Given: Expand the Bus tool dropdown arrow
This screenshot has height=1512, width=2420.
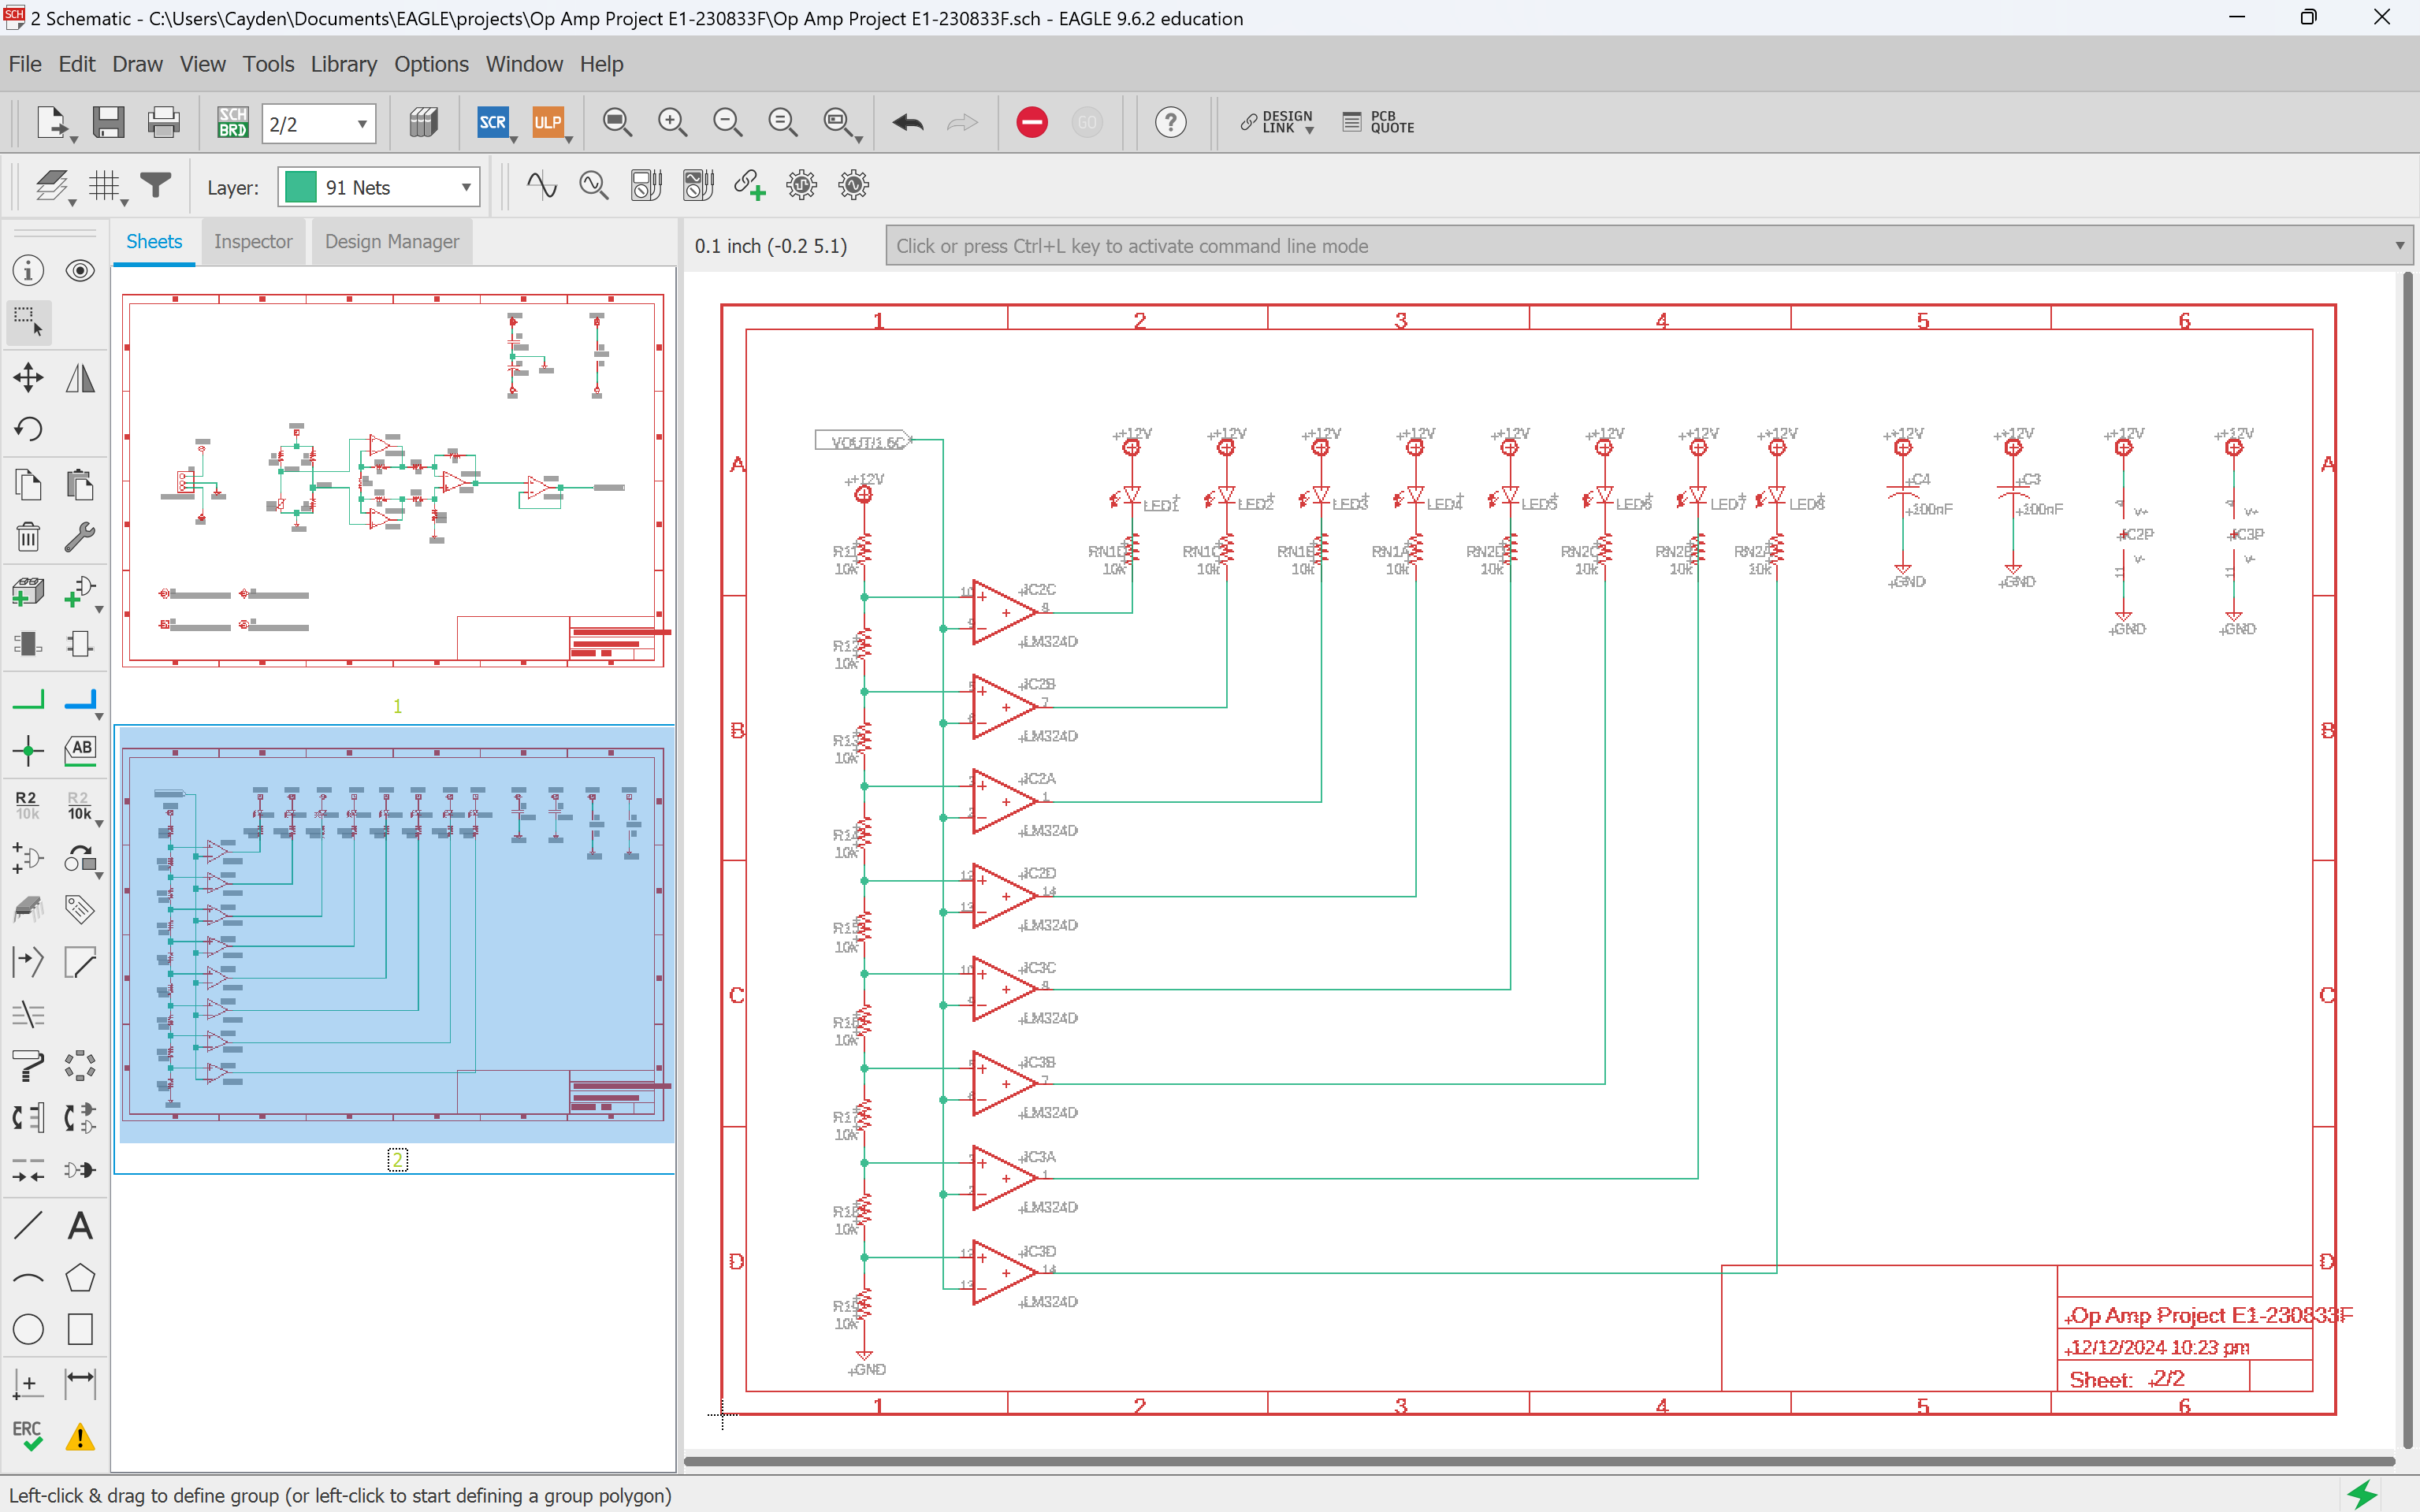Looking at the screenshot, I should 99,716.
